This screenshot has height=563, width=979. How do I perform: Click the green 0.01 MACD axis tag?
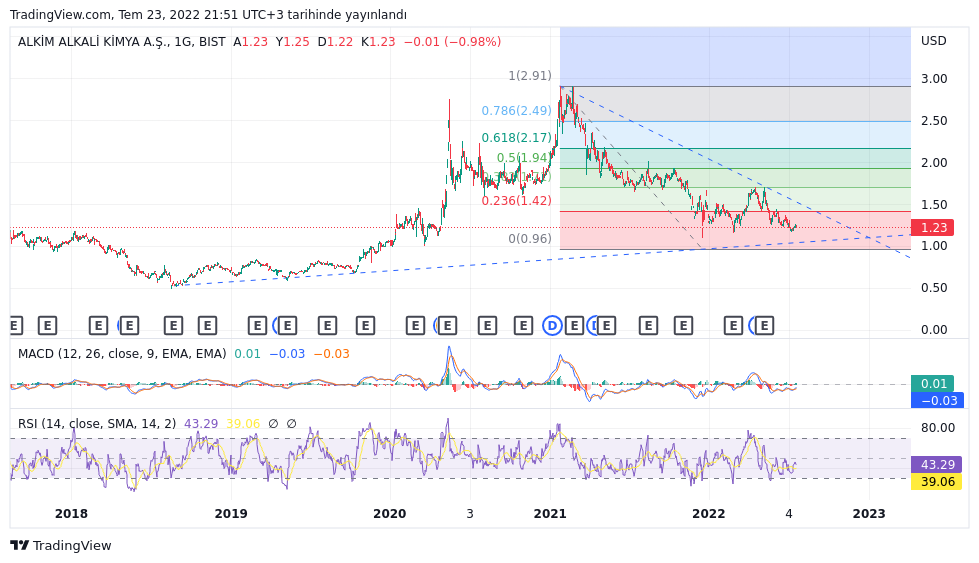coord(932,383)
